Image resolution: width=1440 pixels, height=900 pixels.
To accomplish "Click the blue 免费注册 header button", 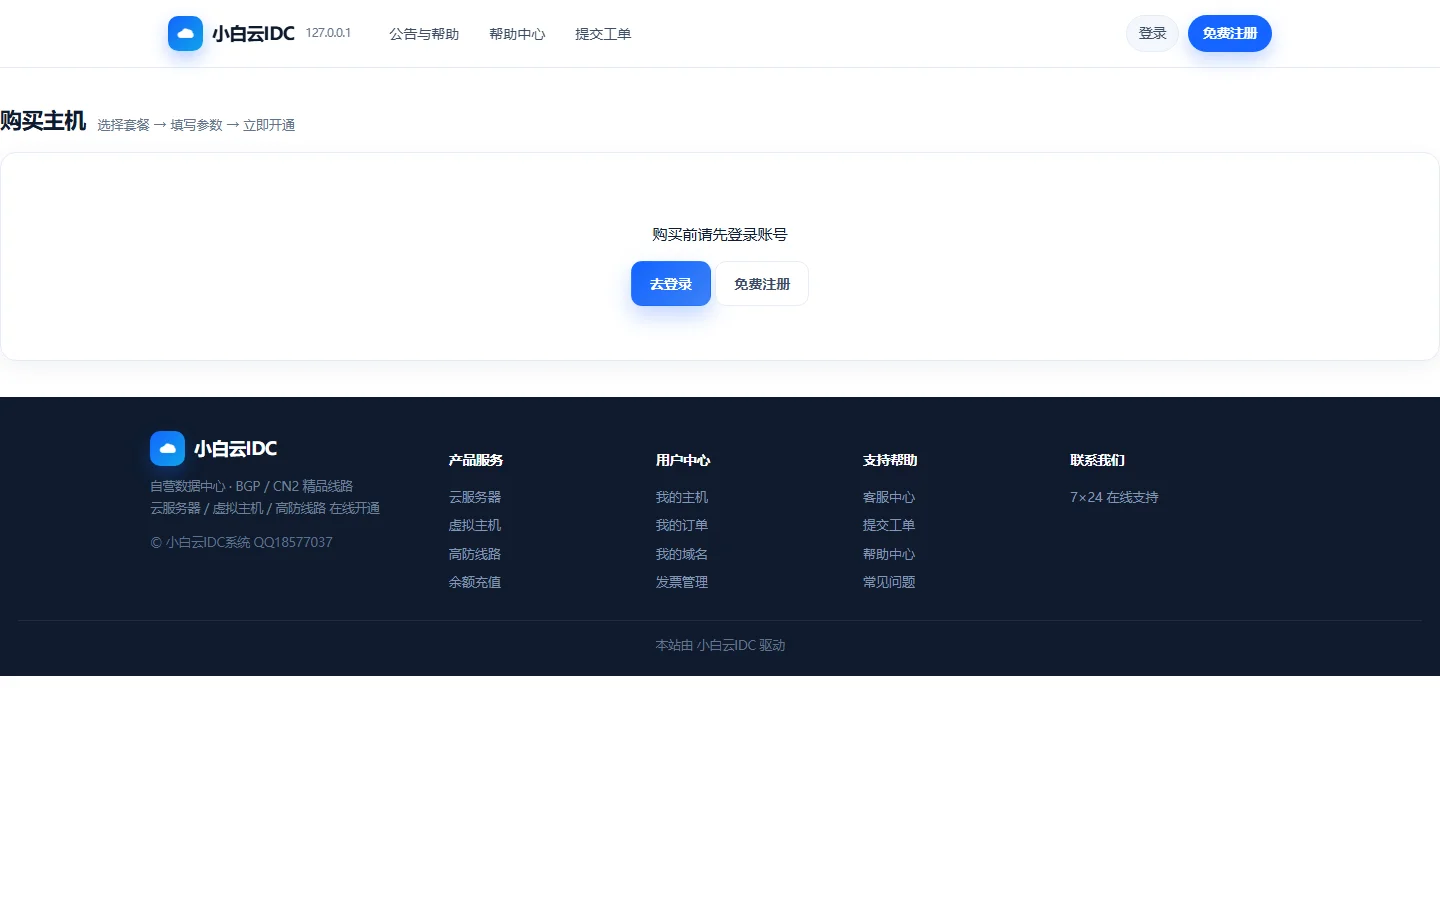I will pos(1230,33).
